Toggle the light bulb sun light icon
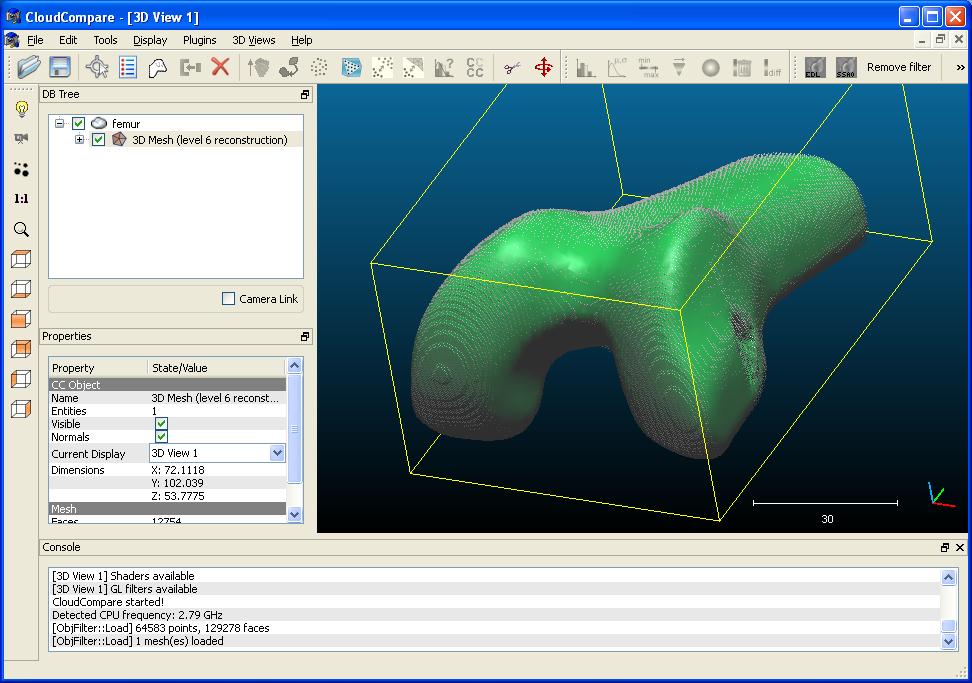Screen dimensions: 972x683 [x=22, y=109]
